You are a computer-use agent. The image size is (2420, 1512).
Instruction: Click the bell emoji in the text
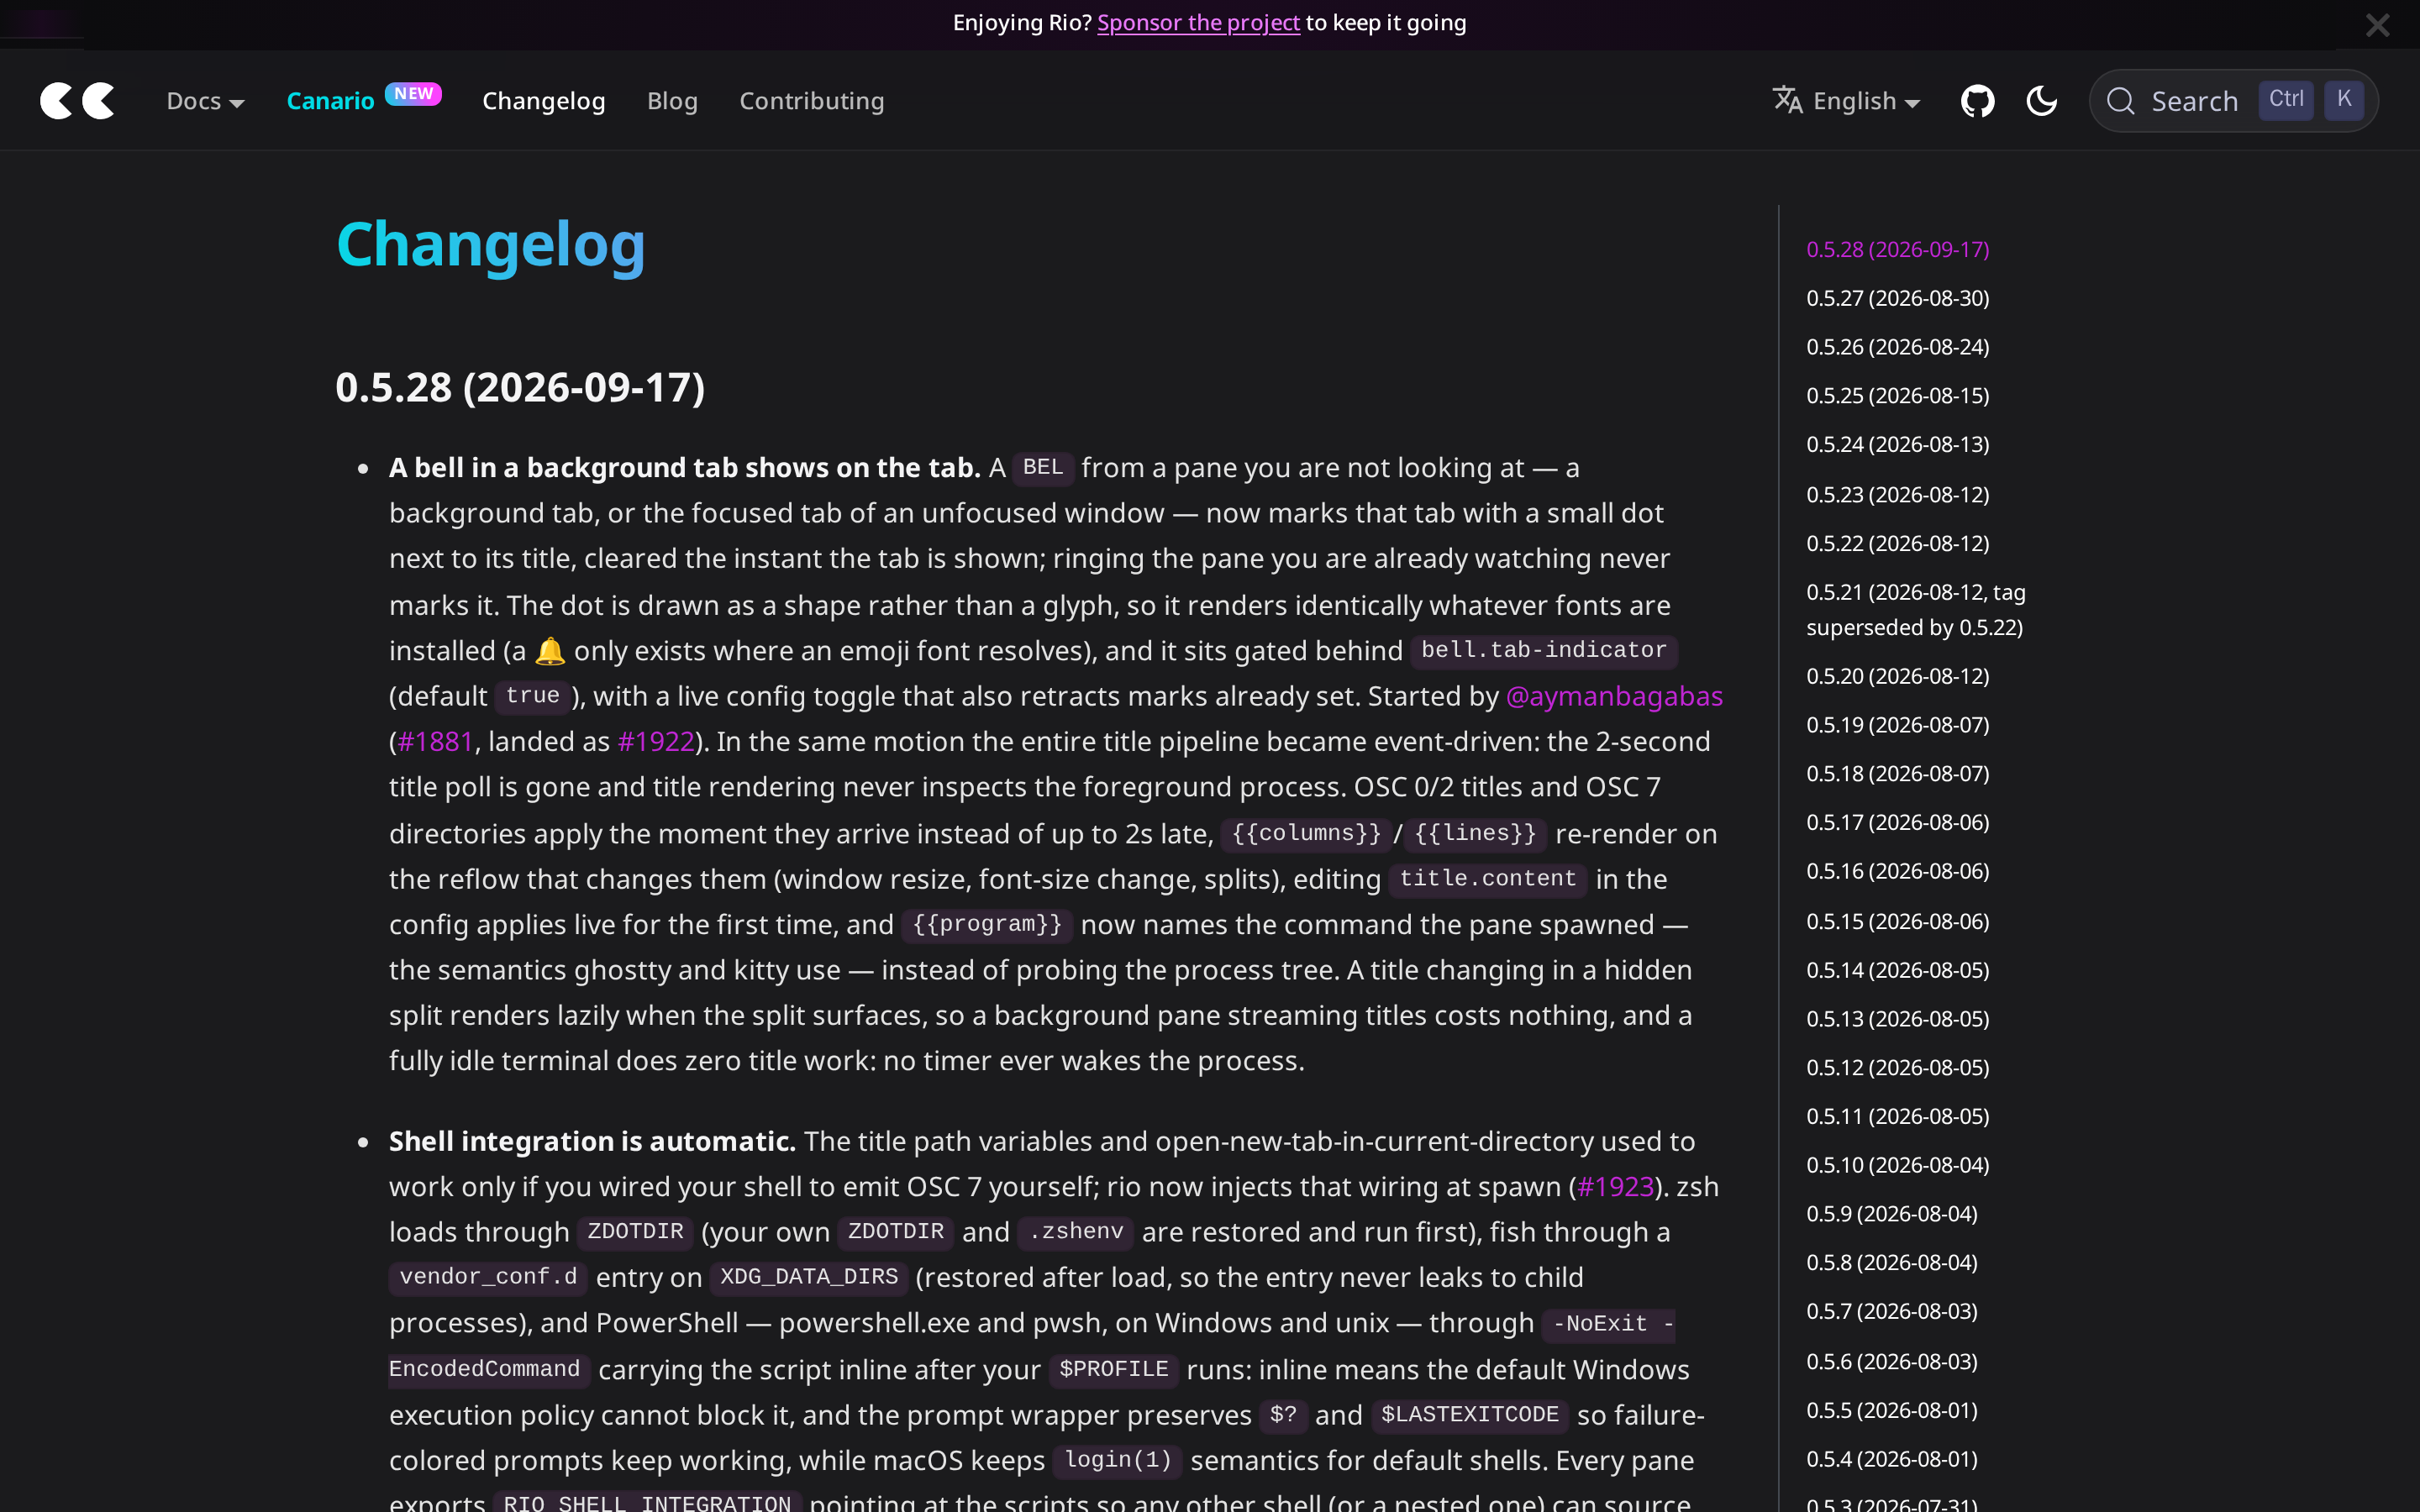click(550, 651)
